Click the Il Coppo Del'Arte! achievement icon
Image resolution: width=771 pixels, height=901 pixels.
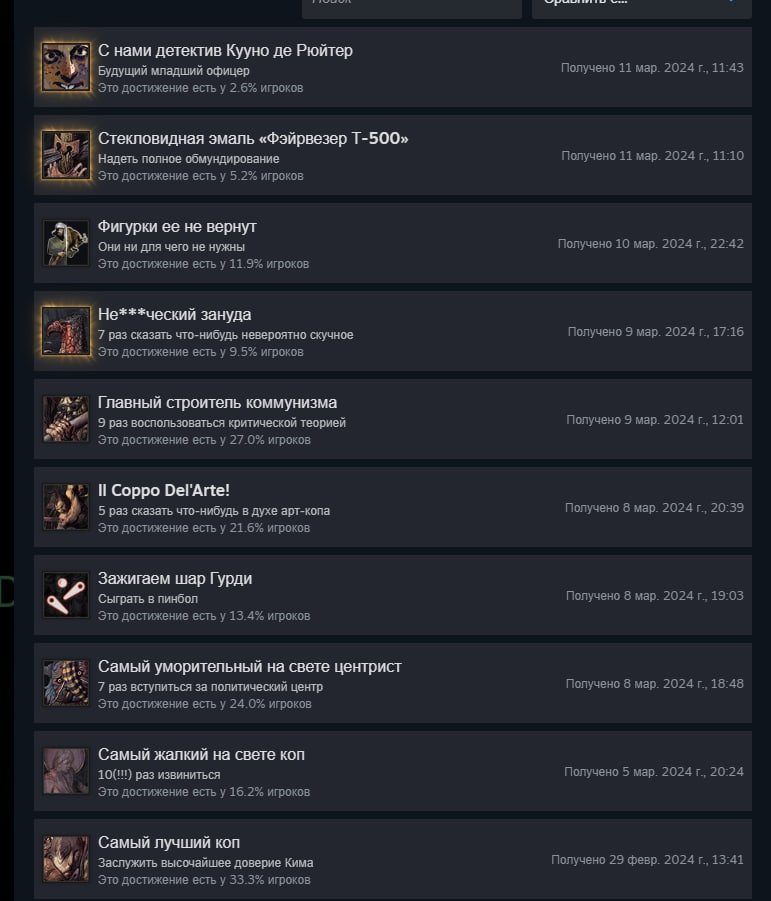[x=66, y=507]
